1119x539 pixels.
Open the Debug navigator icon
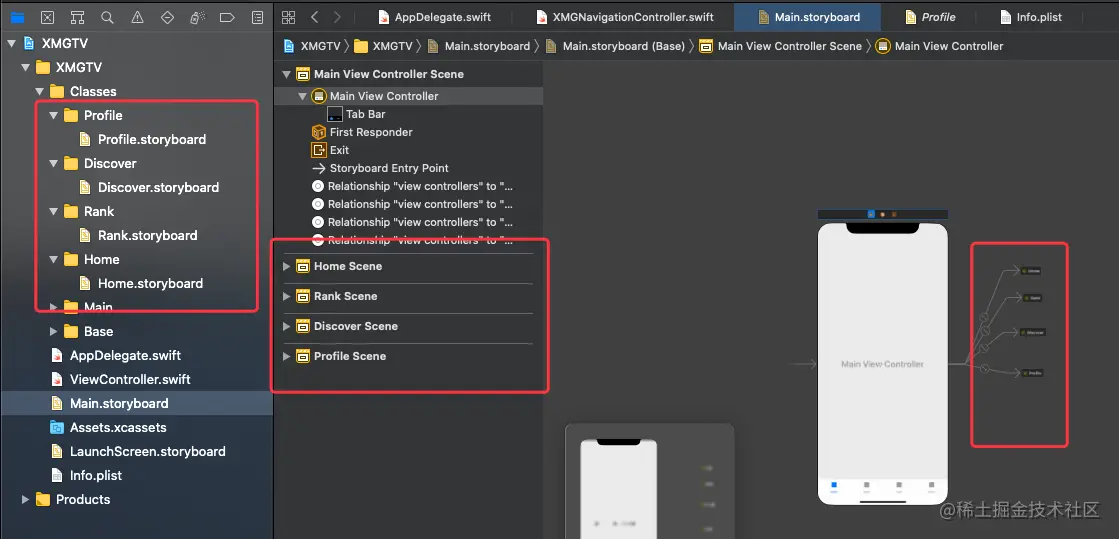coord(198,17)
